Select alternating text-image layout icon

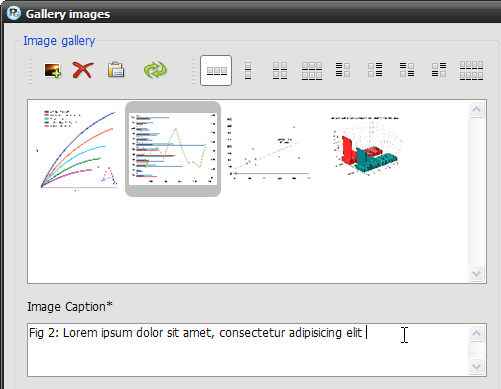[x=407, y=70]
